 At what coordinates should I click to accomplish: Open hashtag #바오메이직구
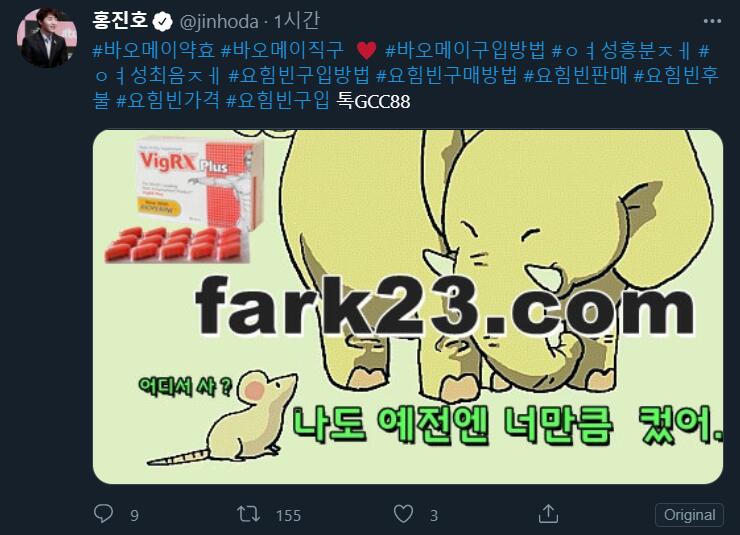click(x=282, y=50)
